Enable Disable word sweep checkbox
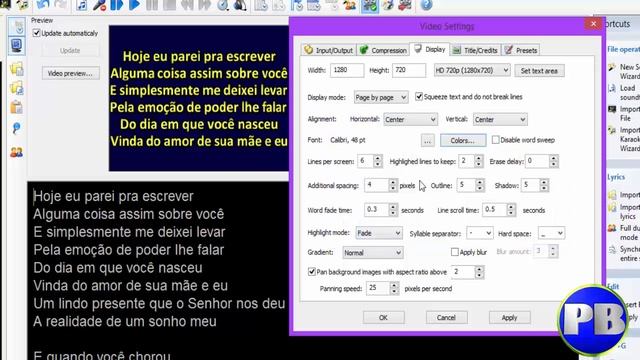The height and width of the screenshot is (360, 640). [496, 140]
